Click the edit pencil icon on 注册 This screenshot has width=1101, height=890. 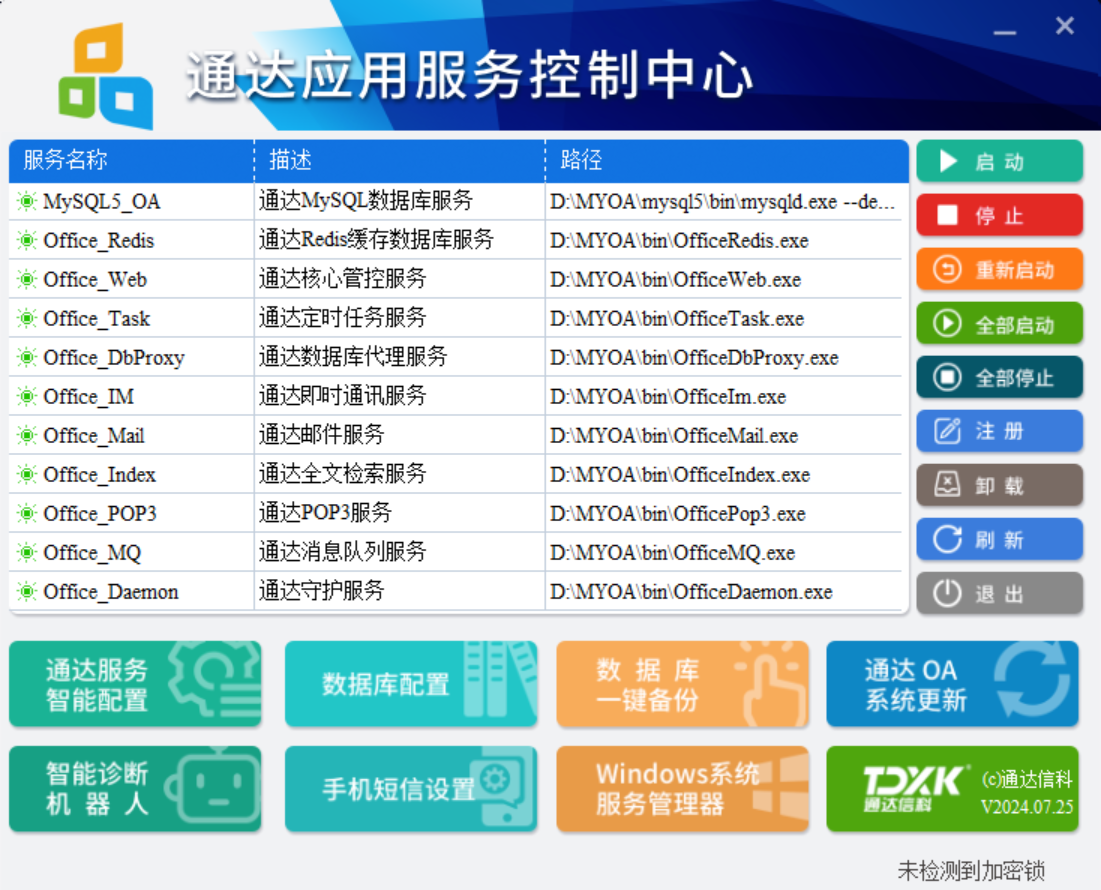947,432
